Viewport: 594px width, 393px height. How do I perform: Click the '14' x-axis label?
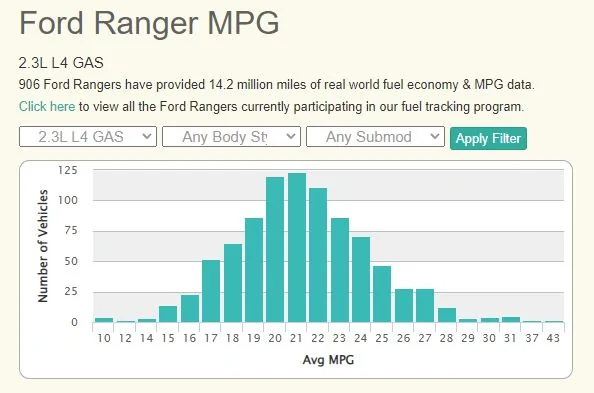147,338
